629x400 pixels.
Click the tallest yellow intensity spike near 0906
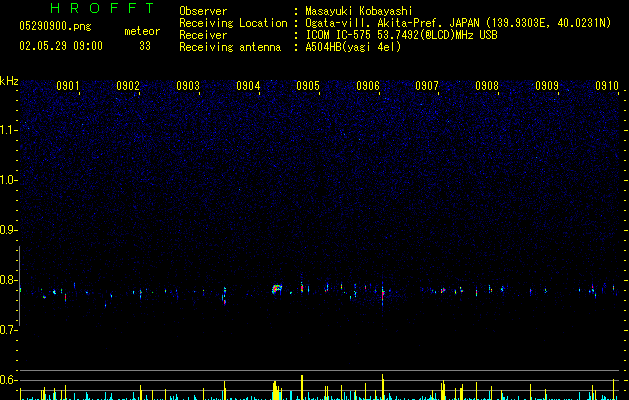(x=383, y=387)
